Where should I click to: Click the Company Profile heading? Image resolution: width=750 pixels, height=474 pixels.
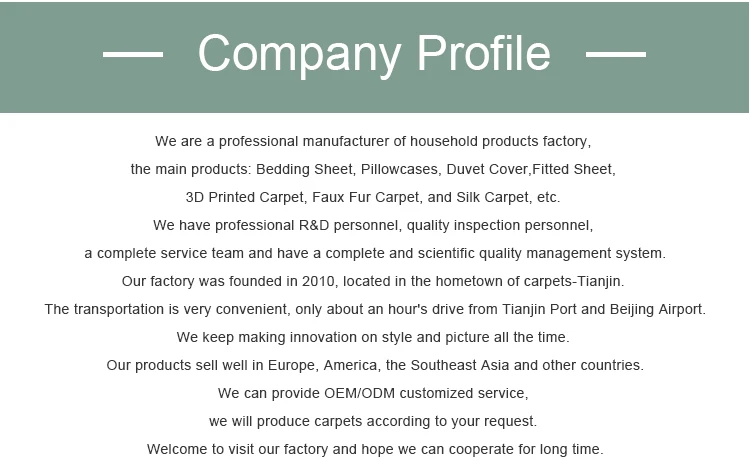point(374,54)
